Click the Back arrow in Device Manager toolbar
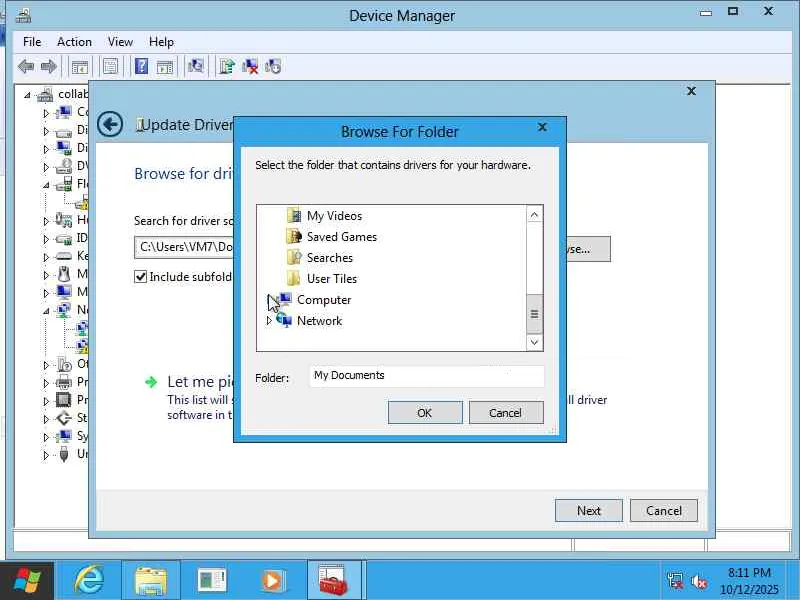This screenshot has height=600, width=800. 26,66
